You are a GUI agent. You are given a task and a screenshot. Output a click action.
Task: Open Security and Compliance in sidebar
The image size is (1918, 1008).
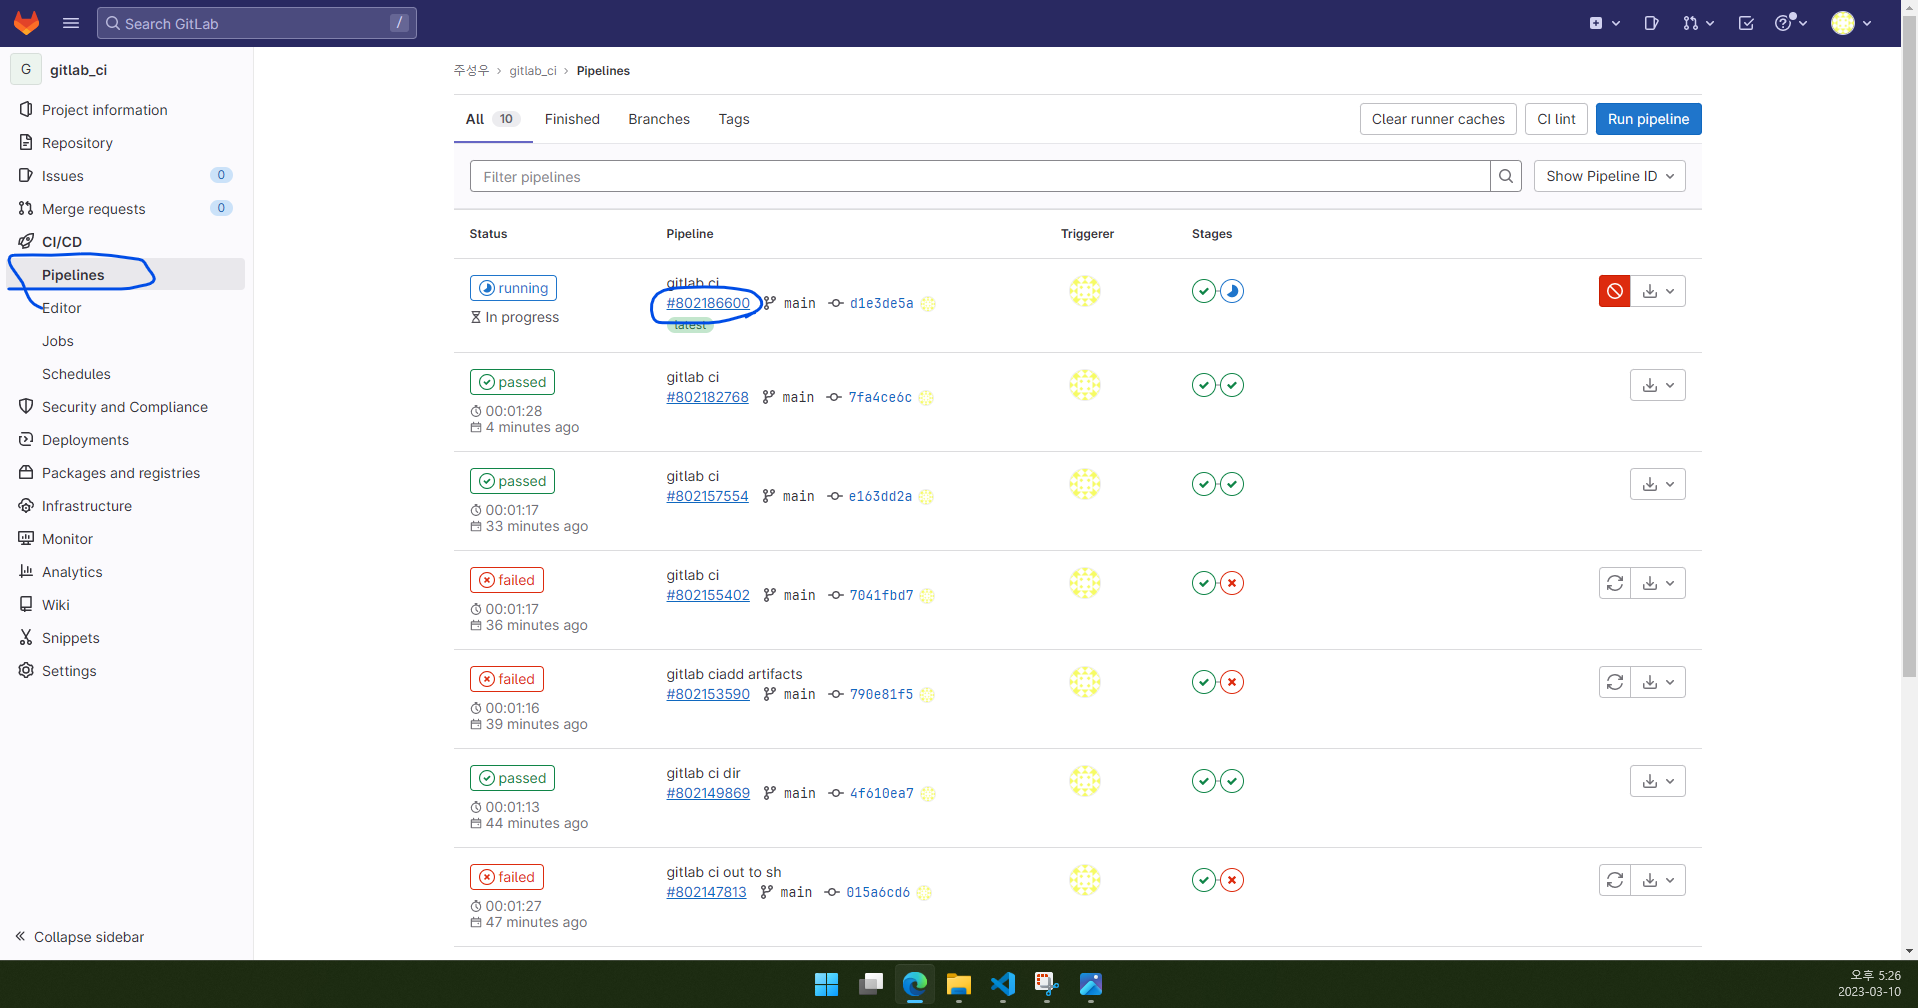(126, 407)
